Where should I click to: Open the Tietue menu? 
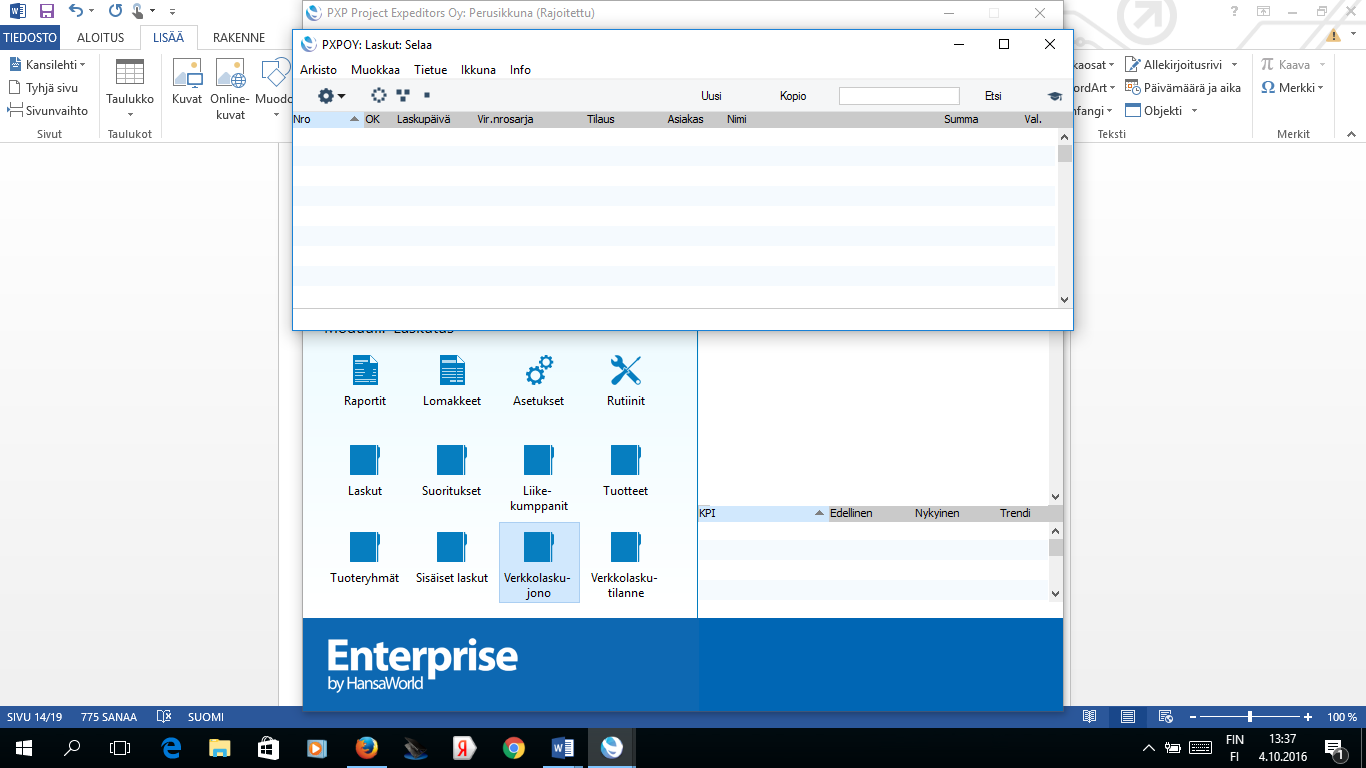431,70
